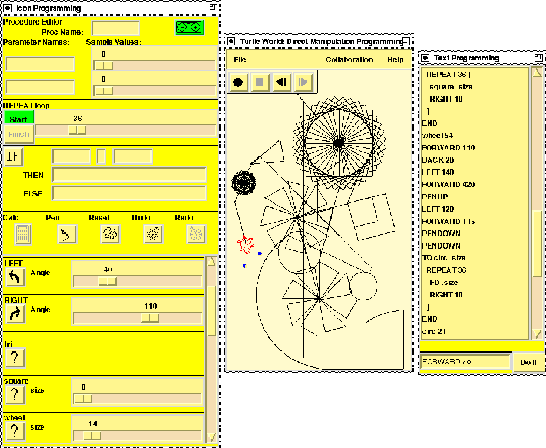This screenshot has width=546, height=448.
Task: Click the icon list scrollbar up arrow
Action: pos(211,262)
